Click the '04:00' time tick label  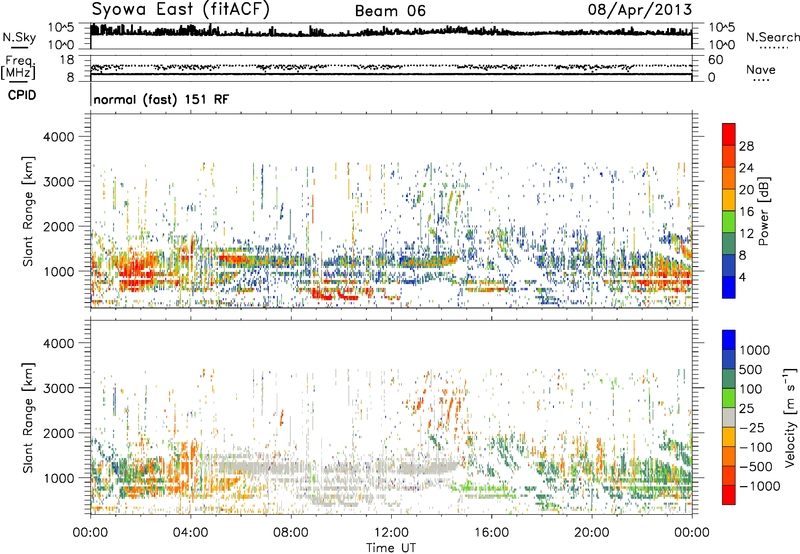tap(190, 533)
